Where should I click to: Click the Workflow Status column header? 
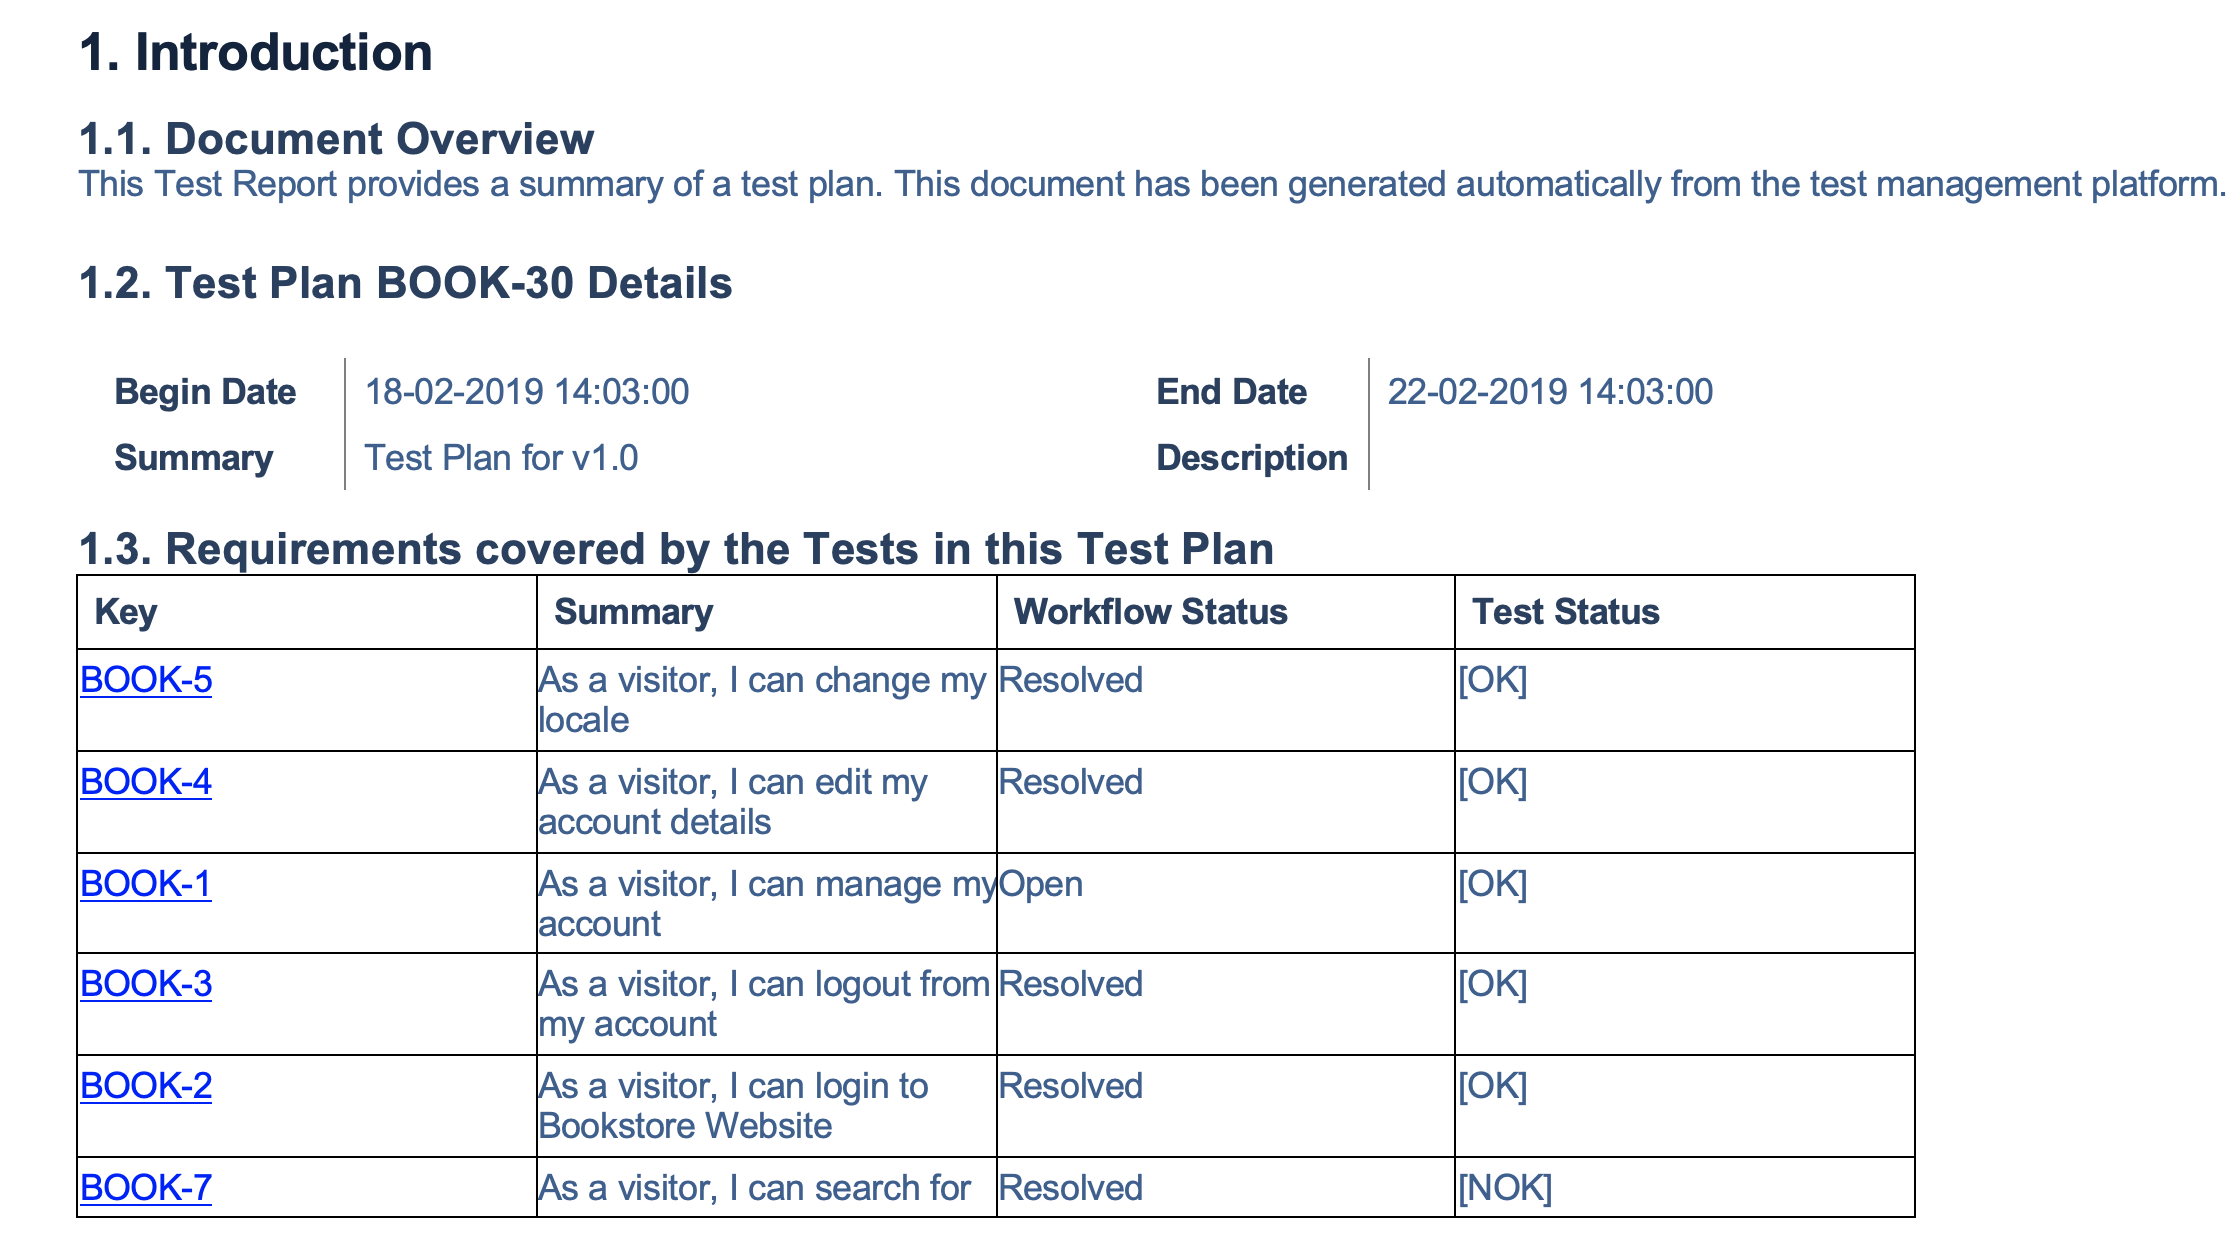(x=1151, y=612)
